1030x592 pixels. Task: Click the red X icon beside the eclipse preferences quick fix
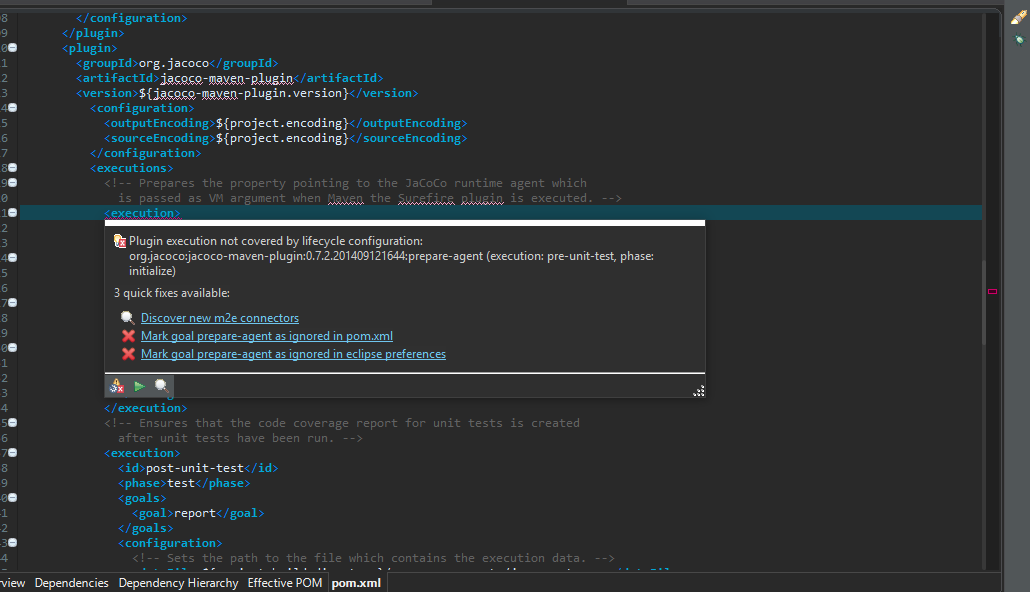point(128,353)
